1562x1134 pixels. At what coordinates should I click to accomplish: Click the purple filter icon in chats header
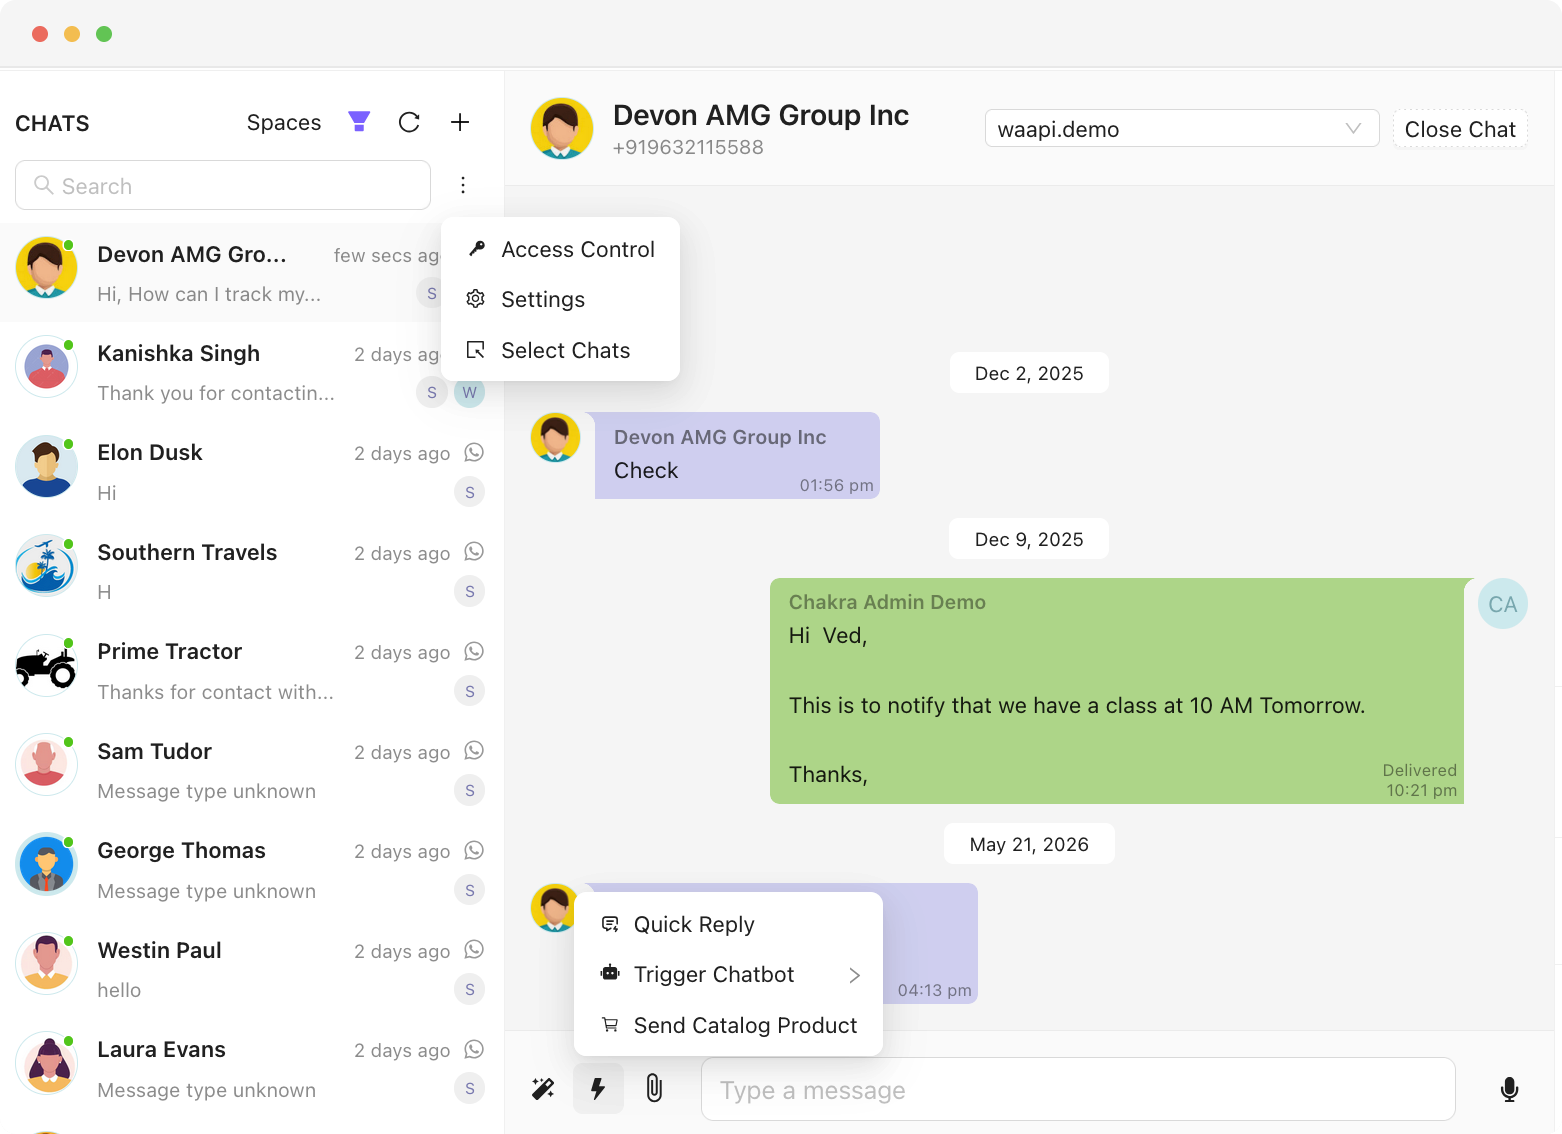point(359,122)
